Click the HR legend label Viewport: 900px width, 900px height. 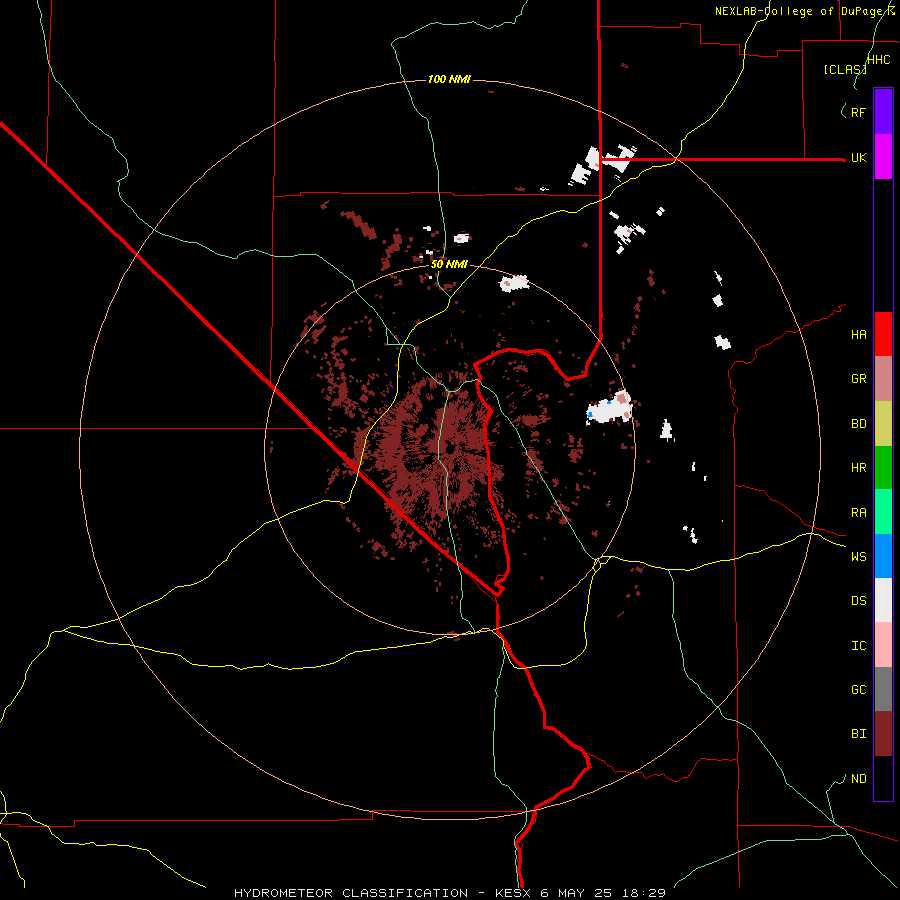(858, 468)
